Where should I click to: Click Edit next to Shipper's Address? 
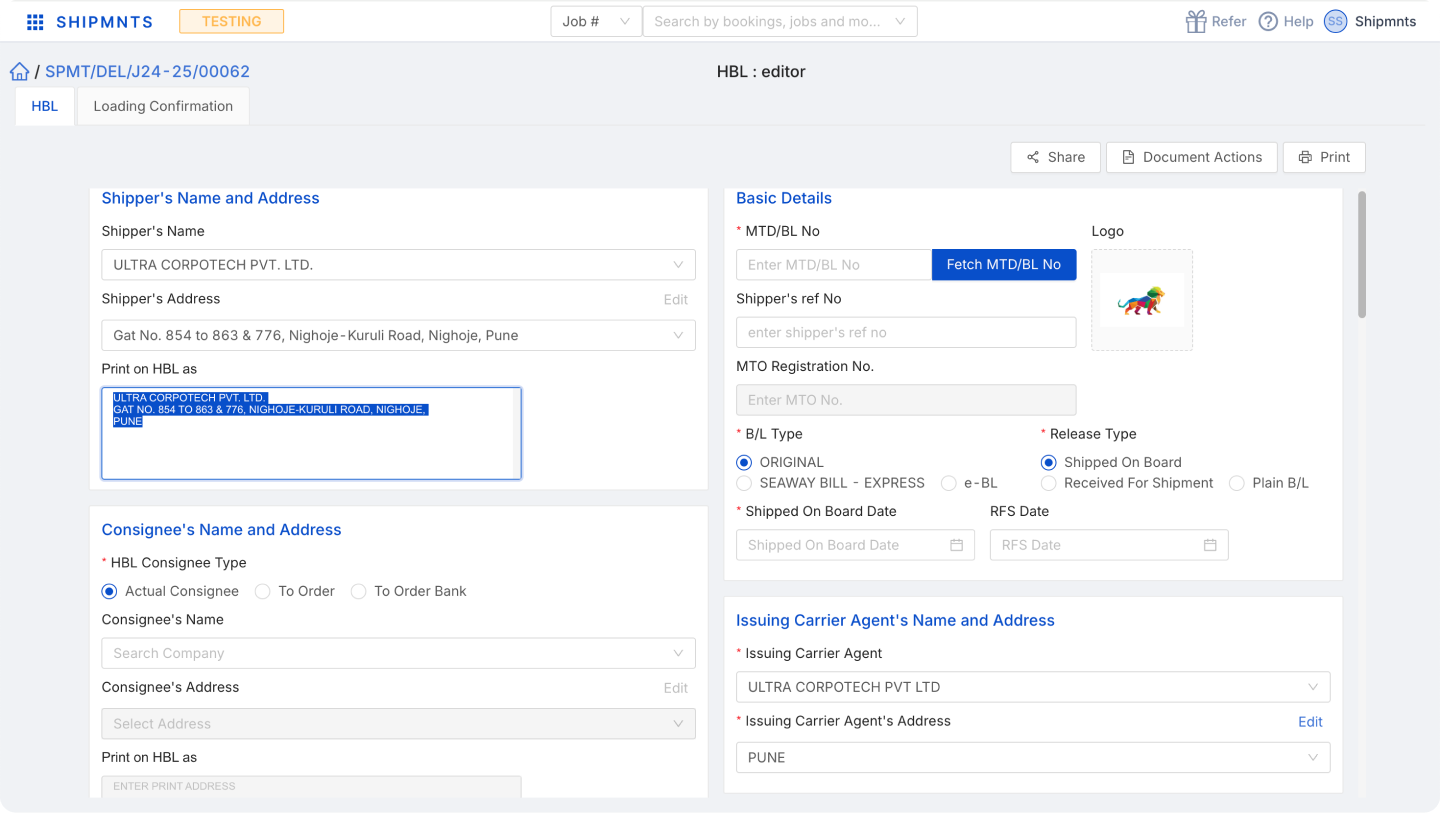(x=676, y=300)
